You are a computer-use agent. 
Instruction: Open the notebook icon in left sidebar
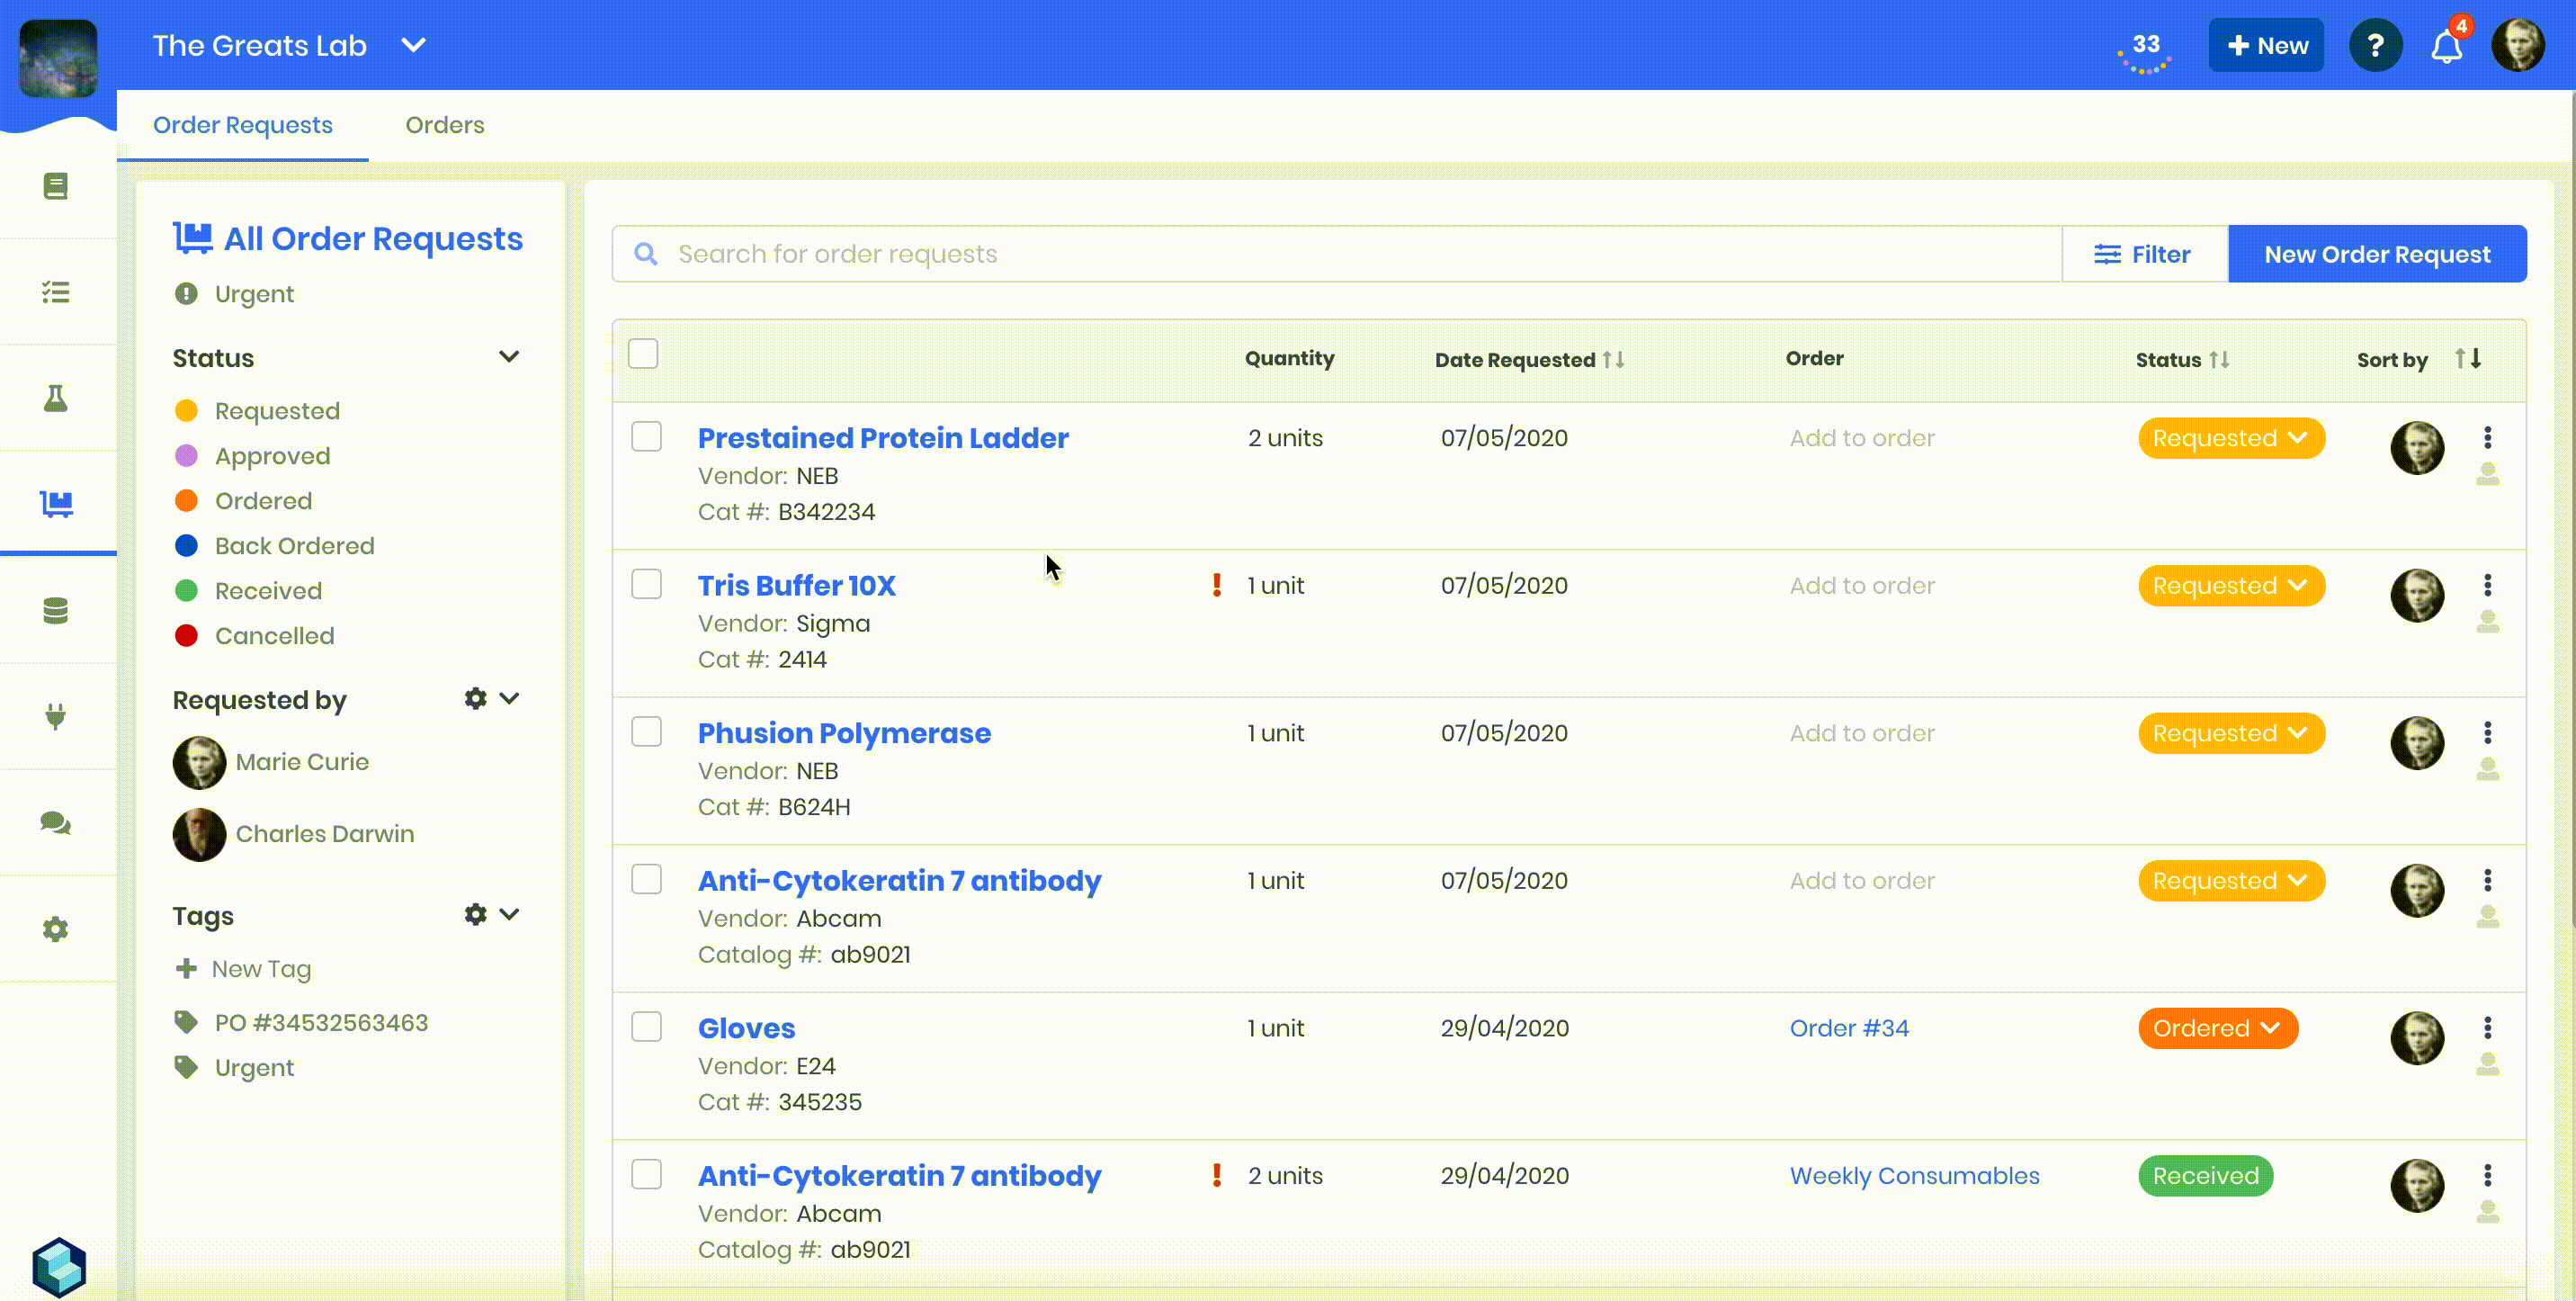(56, 186)
